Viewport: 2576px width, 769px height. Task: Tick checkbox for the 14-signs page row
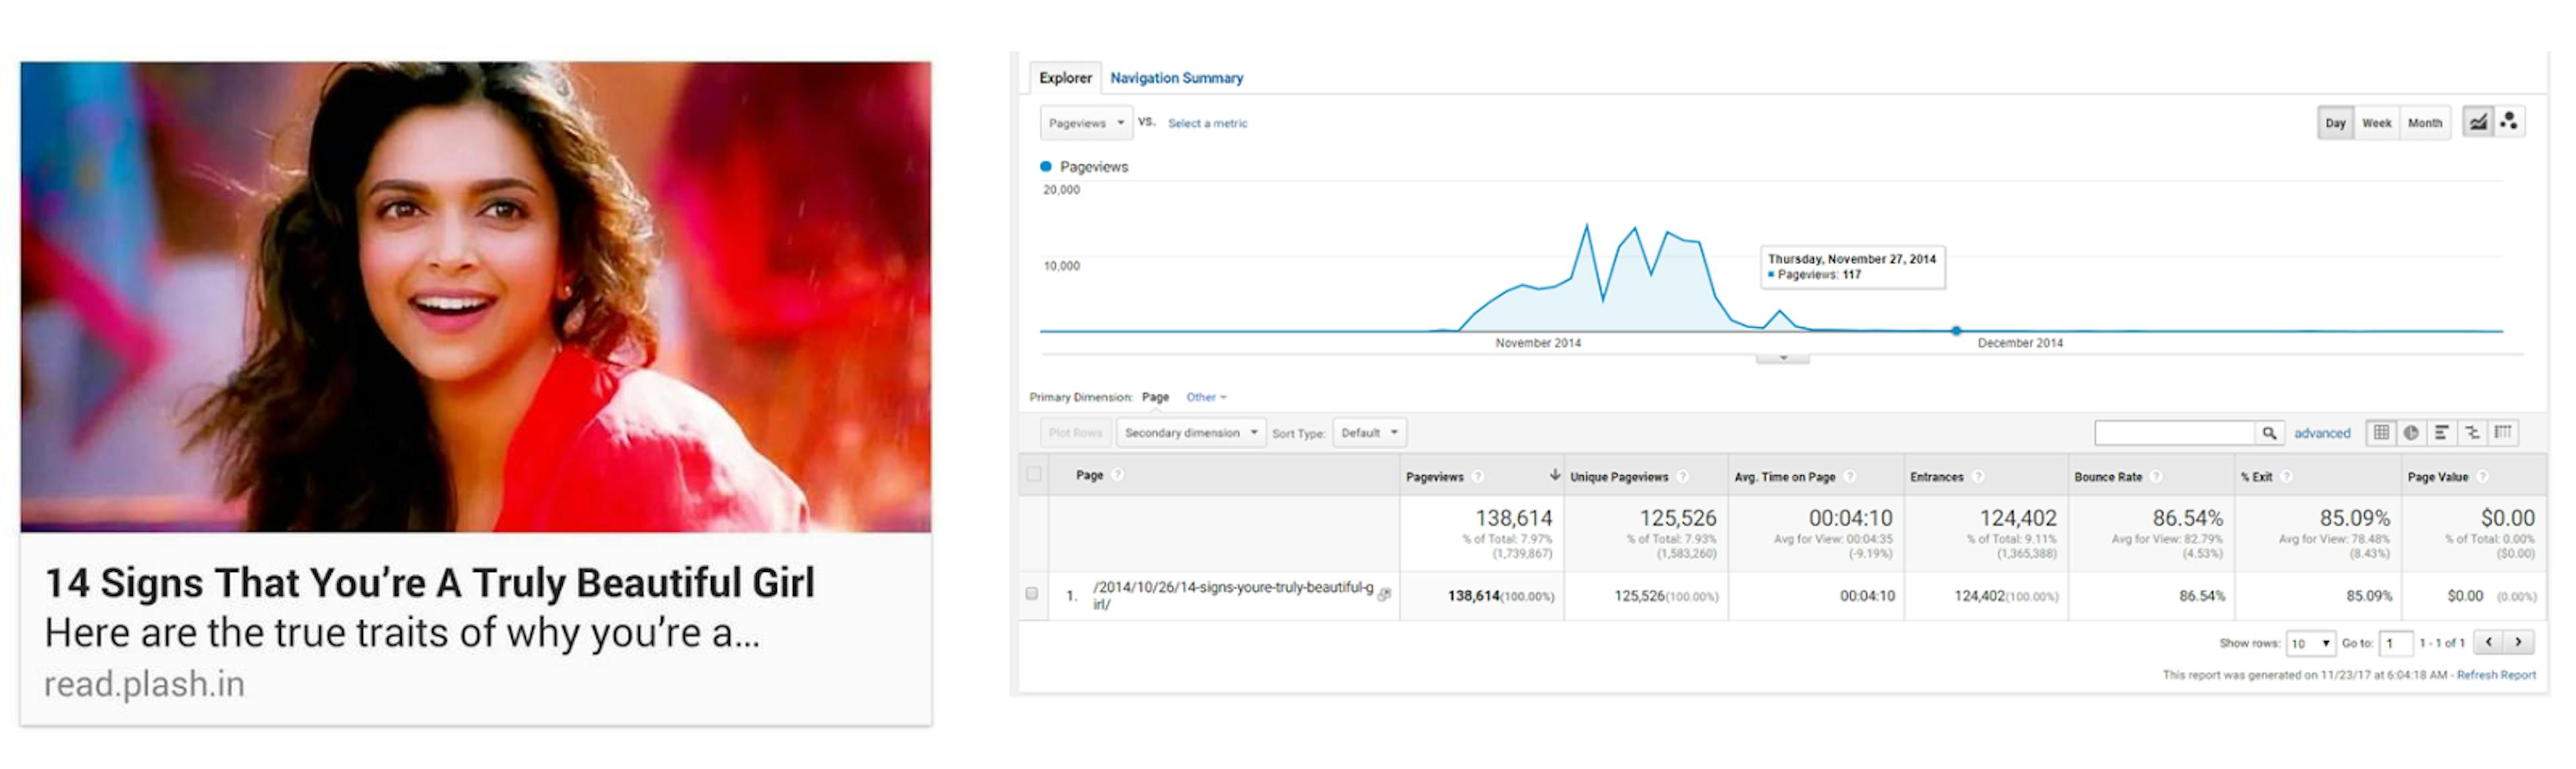click(x=1032, y=594)
